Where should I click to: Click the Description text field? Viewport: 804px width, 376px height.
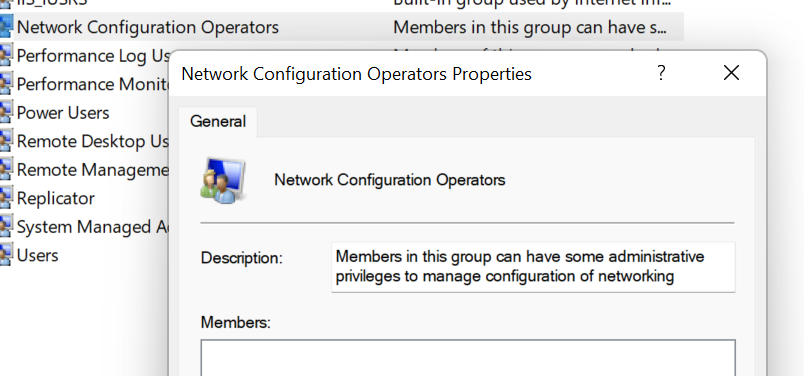pyautogui.click(x=533, y=267)
